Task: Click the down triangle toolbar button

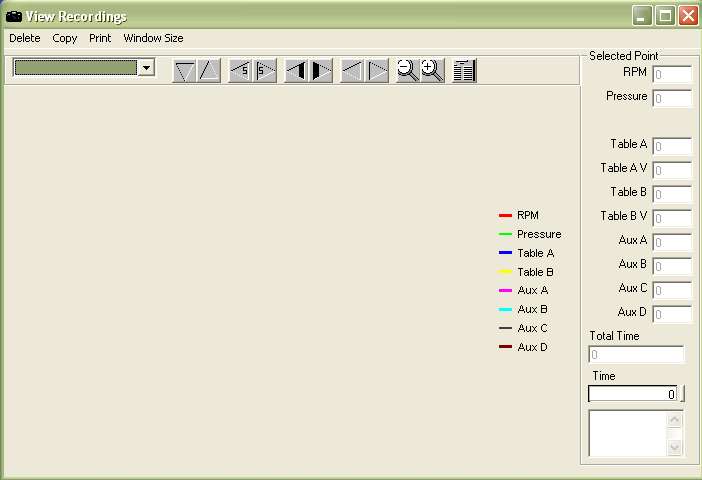Action: 184,71
